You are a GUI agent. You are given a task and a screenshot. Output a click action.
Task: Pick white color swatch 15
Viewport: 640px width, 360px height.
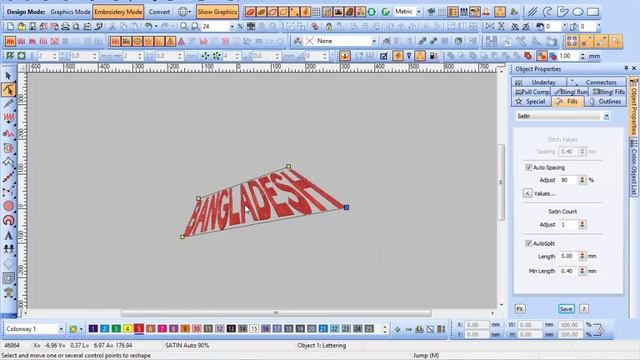click(x=254, y=329)
